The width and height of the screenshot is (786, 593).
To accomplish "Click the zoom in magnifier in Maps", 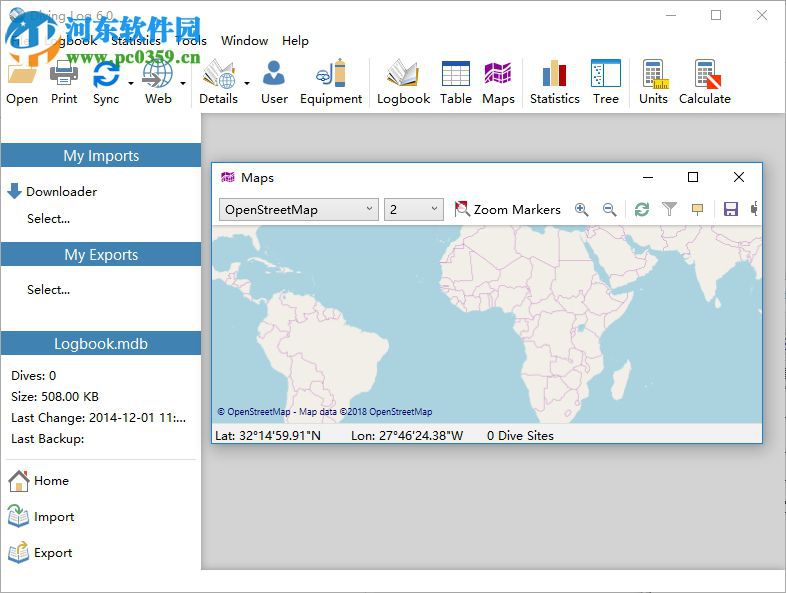I will [x=581, y=209].
